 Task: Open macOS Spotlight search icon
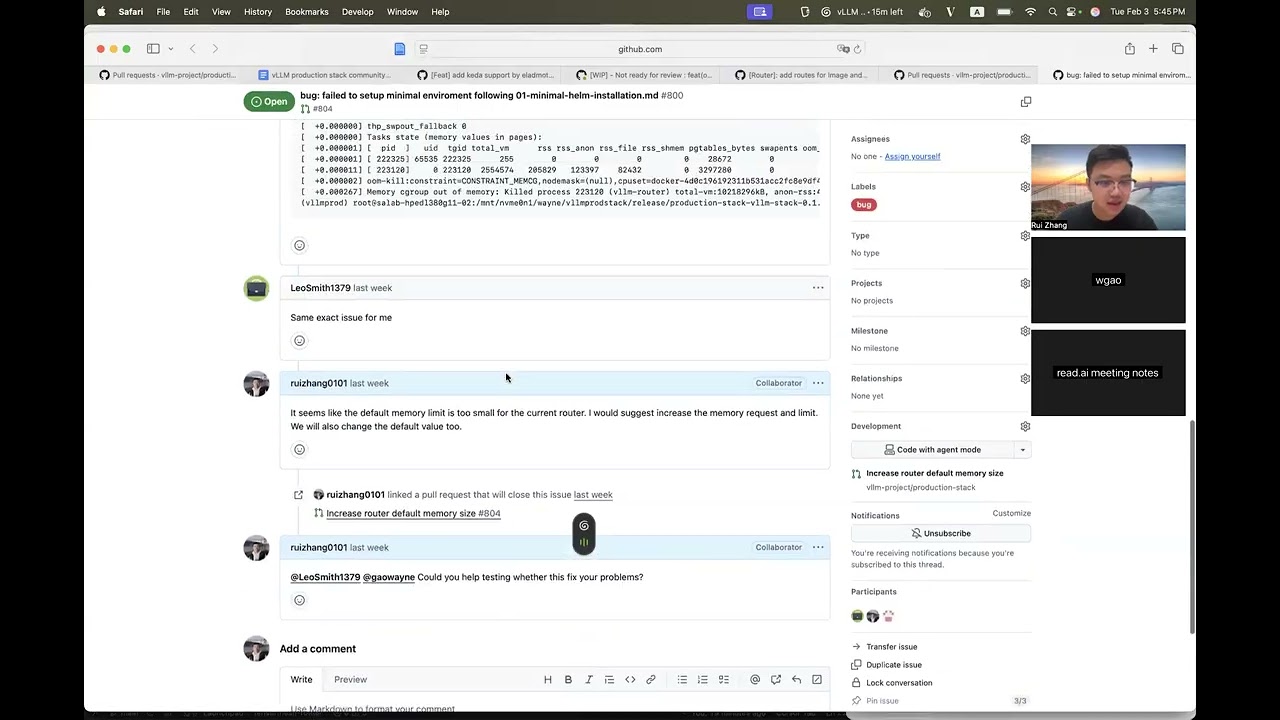click(1053, 12)
